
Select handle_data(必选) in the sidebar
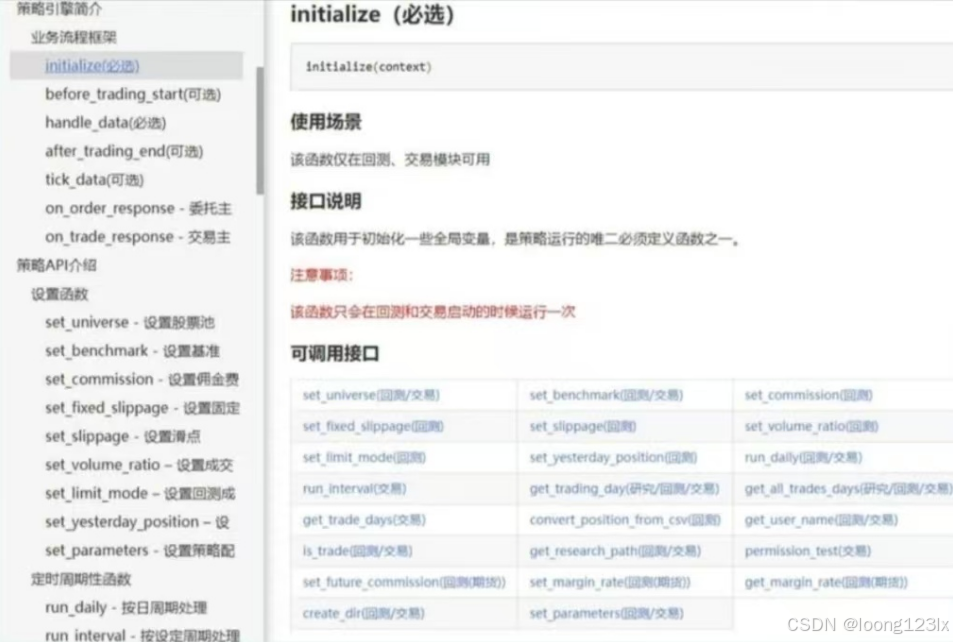coord(106,123)
